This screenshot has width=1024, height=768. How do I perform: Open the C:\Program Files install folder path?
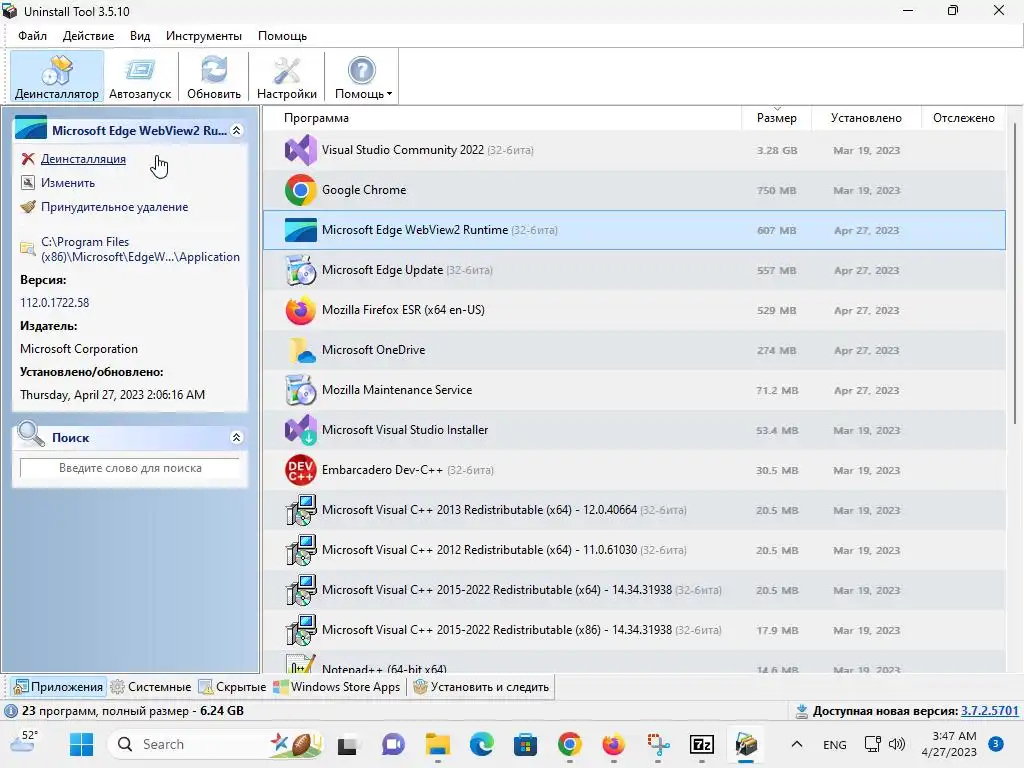coord(140,249)
